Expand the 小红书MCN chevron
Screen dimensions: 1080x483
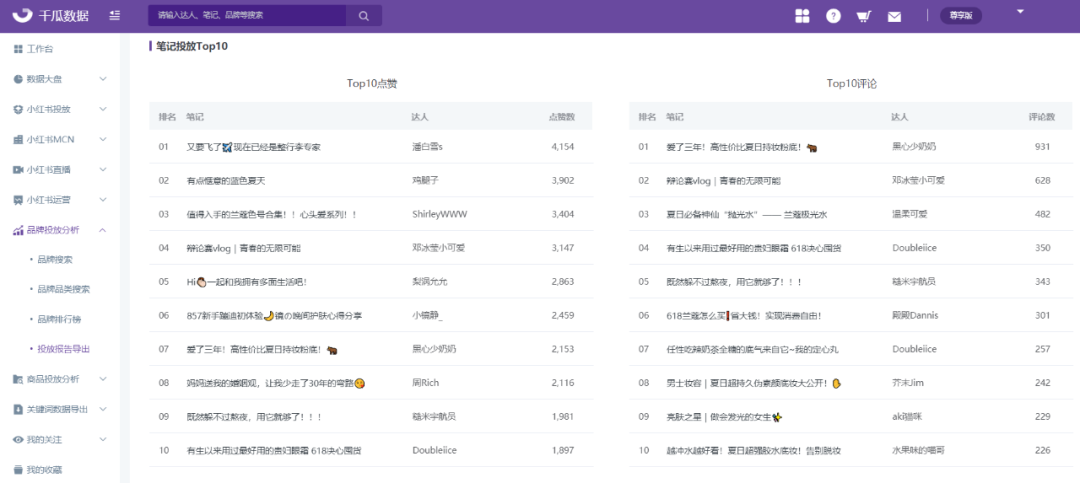103,139
